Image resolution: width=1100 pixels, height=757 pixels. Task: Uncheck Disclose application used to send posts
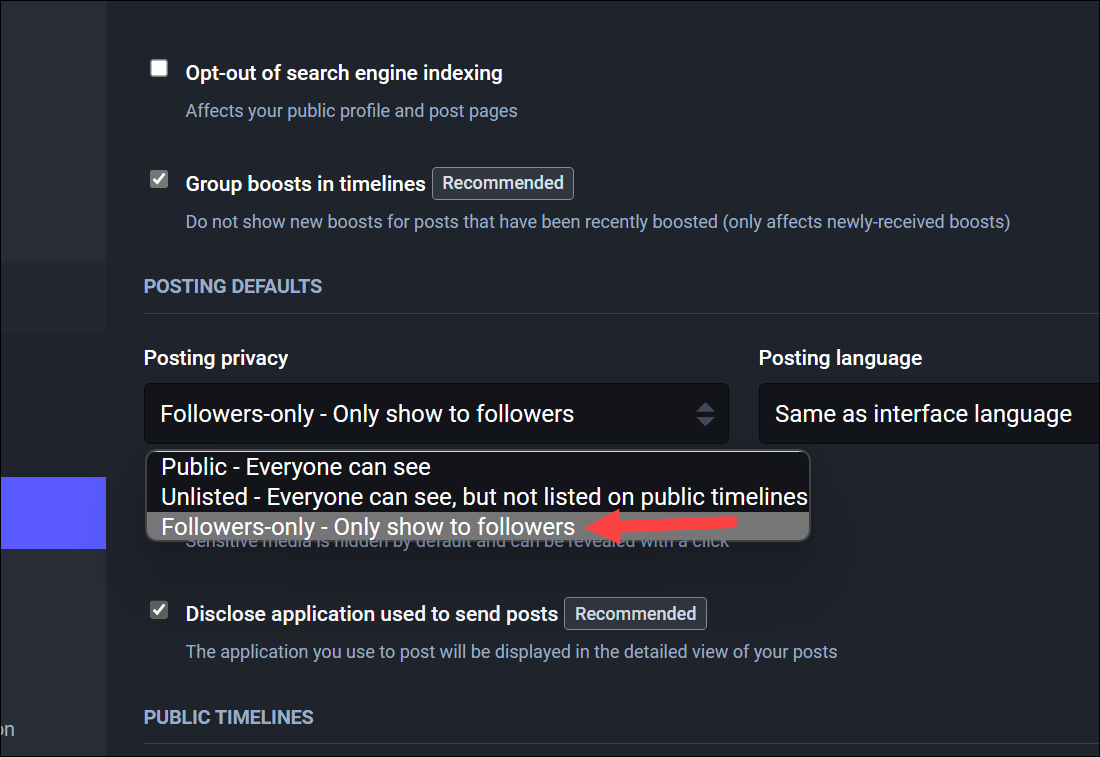tap(159, 610)
